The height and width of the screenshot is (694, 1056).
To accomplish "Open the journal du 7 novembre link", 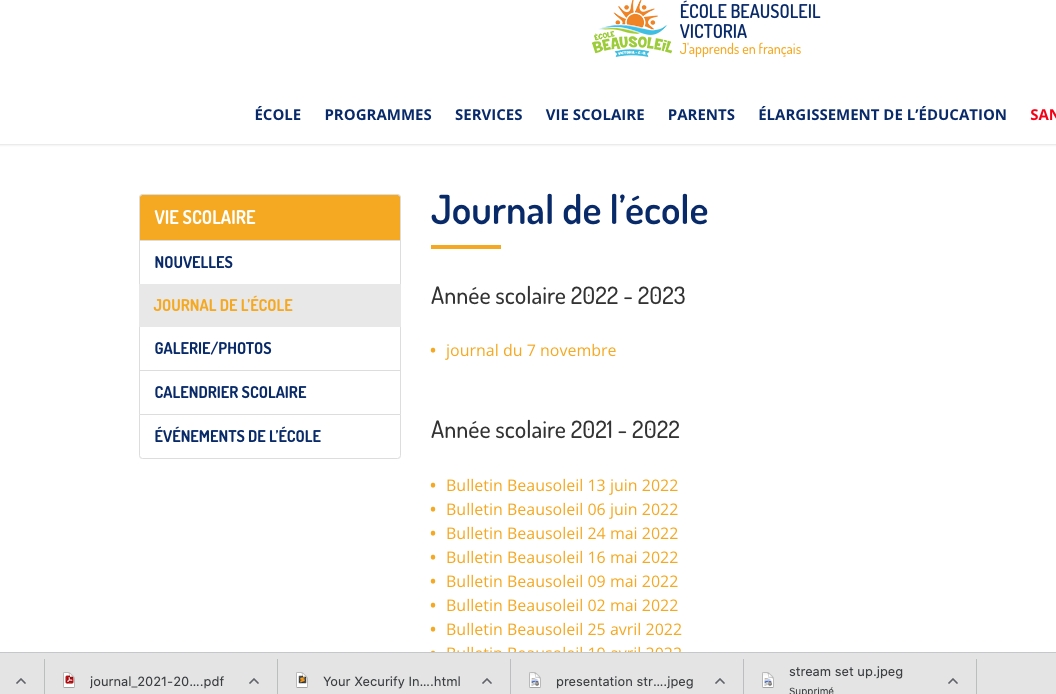I will click(x=531, y=350).
